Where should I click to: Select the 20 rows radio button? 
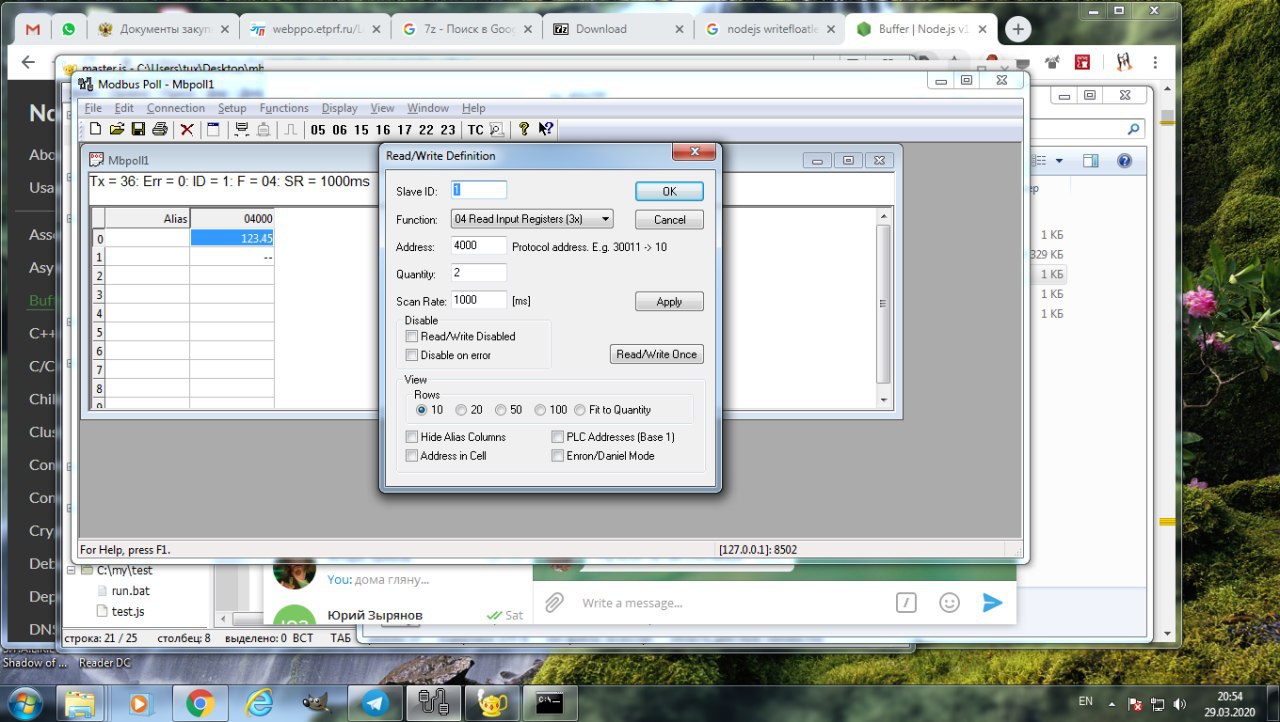[x=461, y=410]
